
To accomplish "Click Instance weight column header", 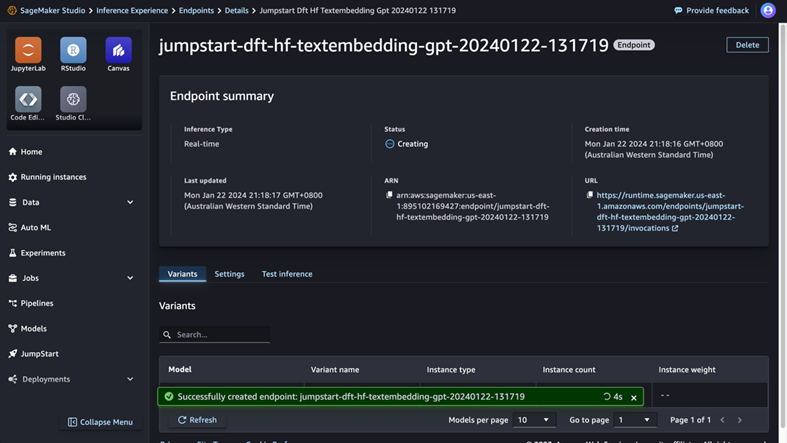I will tap(687, 369).
